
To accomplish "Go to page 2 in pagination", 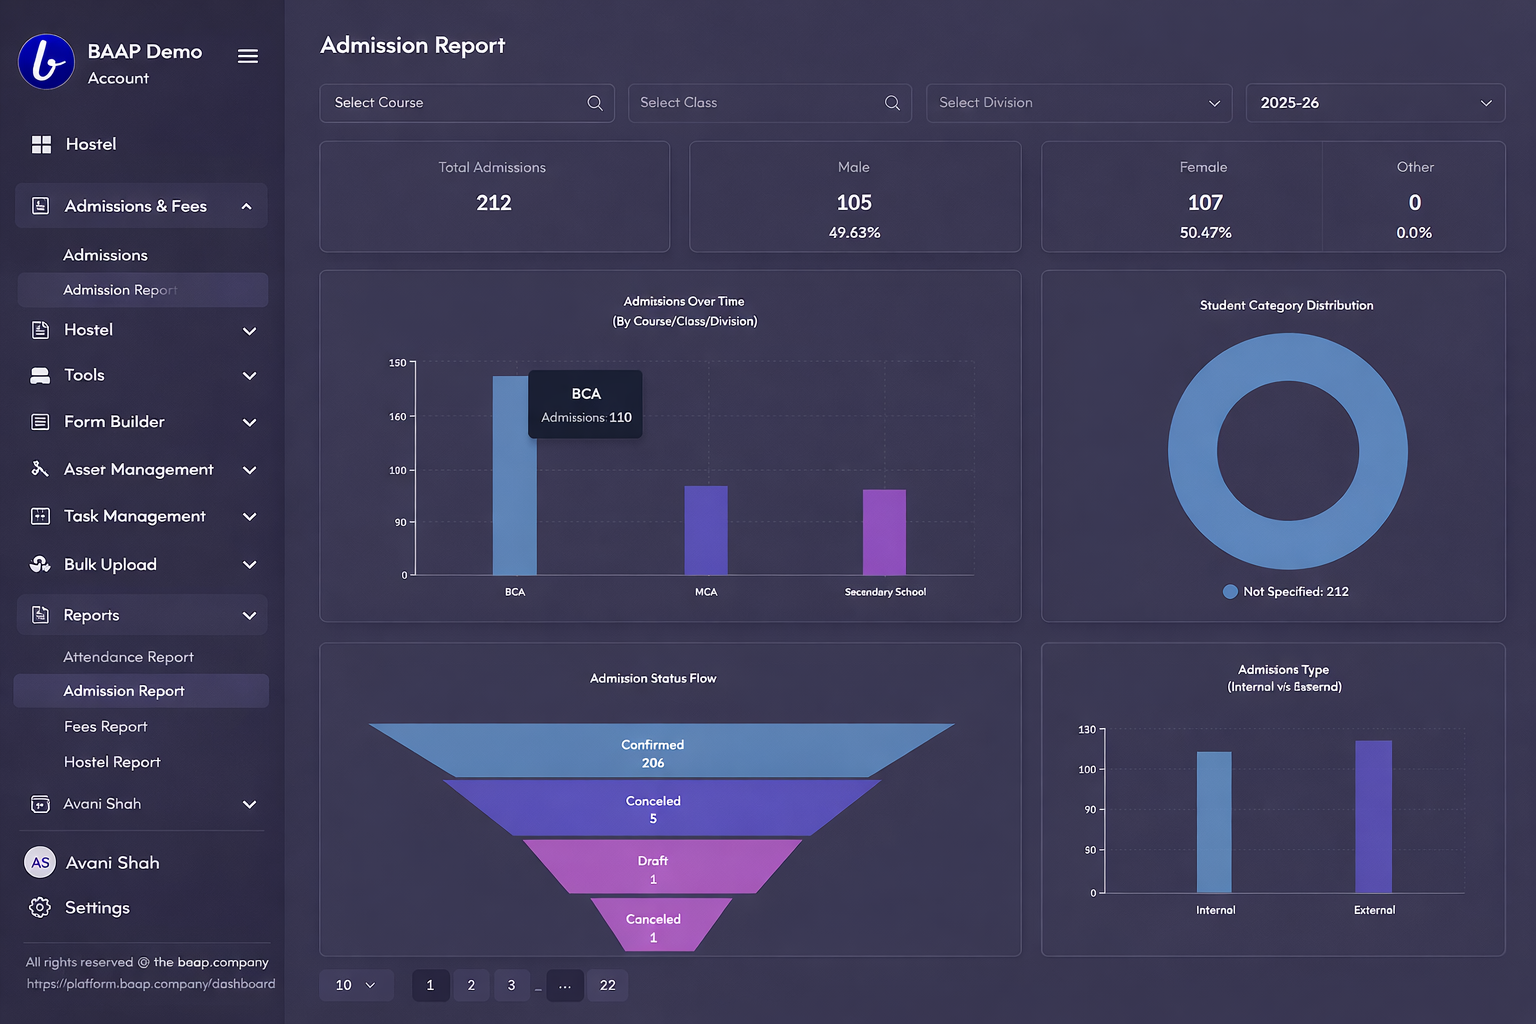I will pyautogui.click(x=471, y=985).
